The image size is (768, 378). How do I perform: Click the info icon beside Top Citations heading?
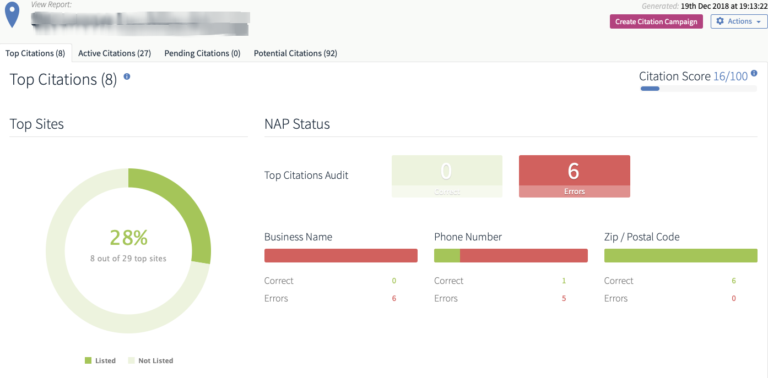click(127, 77)
